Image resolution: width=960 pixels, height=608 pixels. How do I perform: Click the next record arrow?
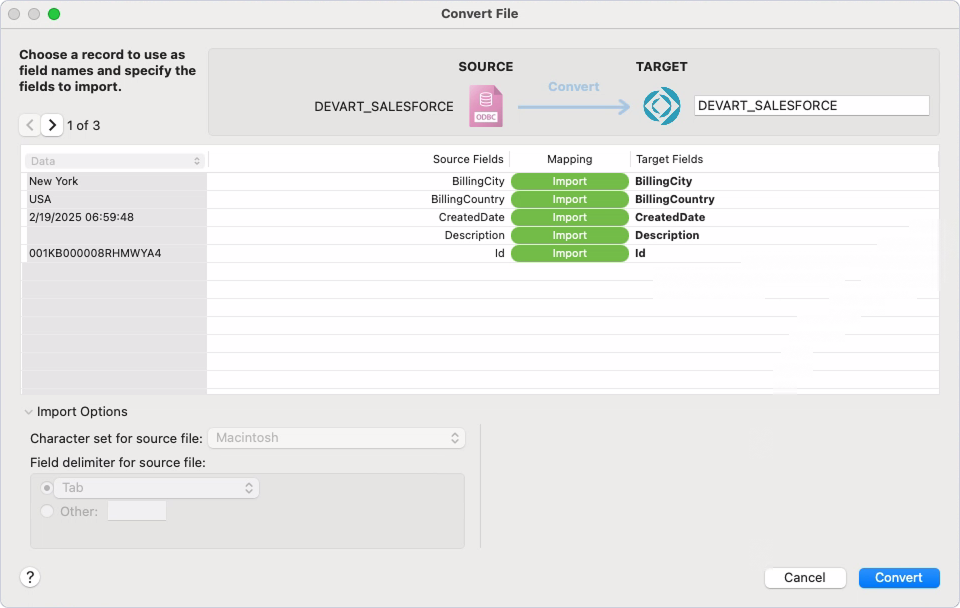(51, 125)
